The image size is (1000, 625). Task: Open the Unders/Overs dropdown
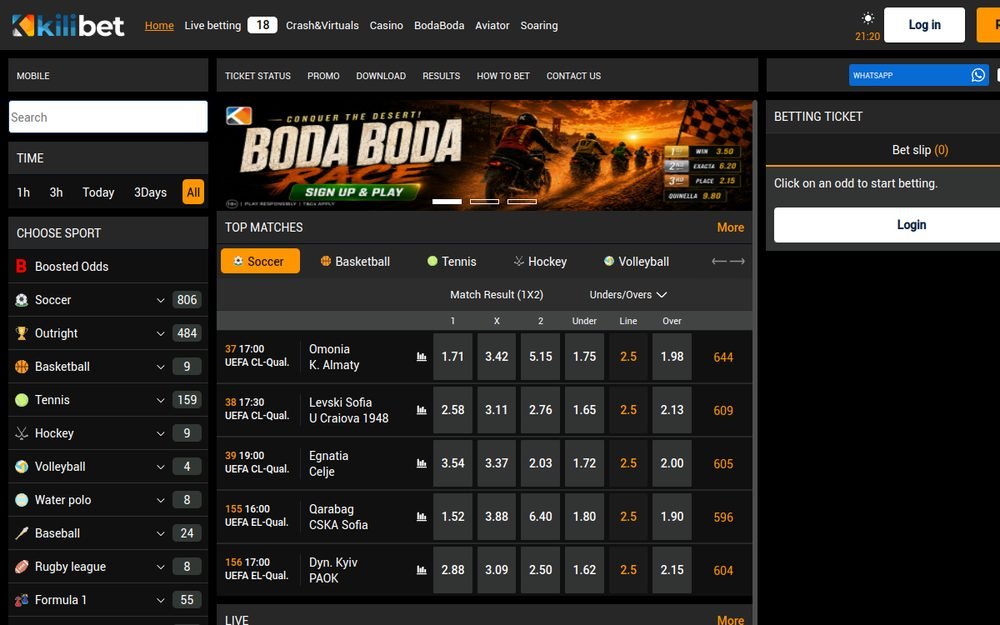tap(628, 295)
